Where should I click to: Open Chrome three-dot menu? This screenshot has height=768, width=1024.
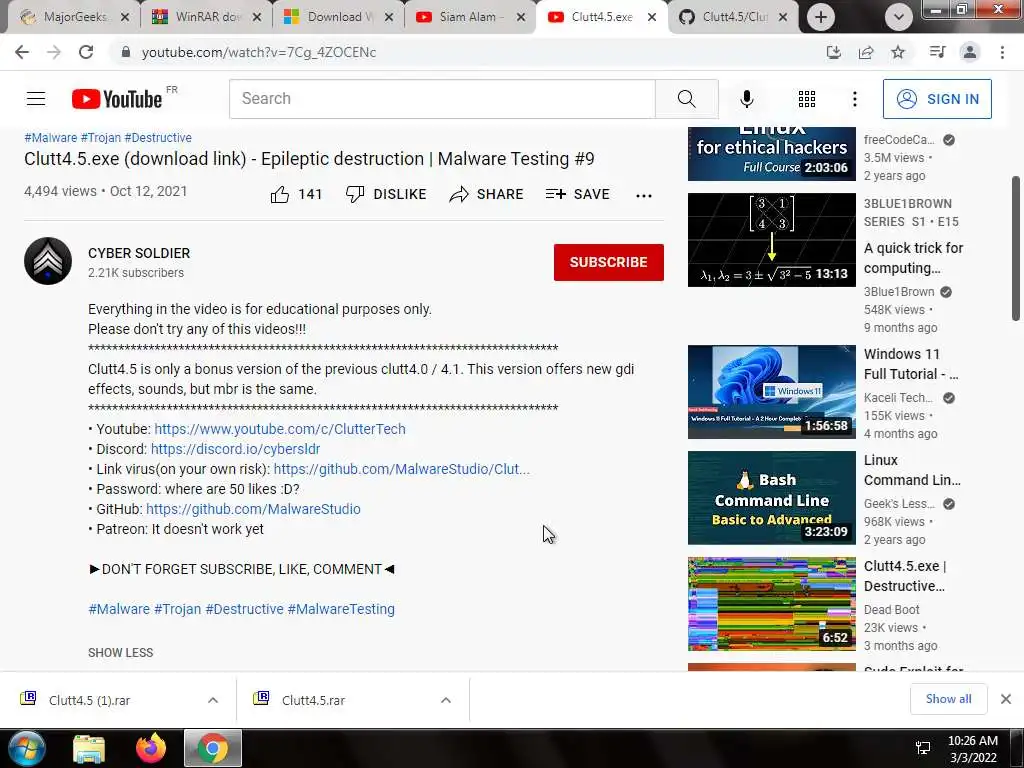(1002, 52)
